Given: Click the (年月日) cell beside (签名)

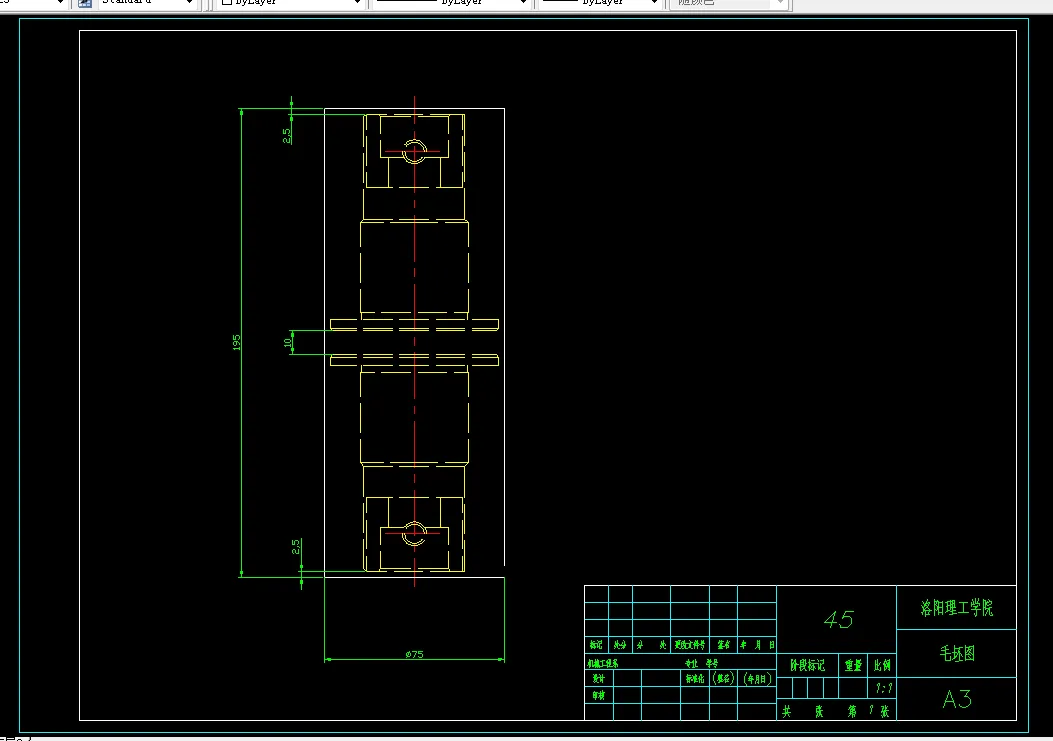Looking at the screenshot, I should [757, 679].
